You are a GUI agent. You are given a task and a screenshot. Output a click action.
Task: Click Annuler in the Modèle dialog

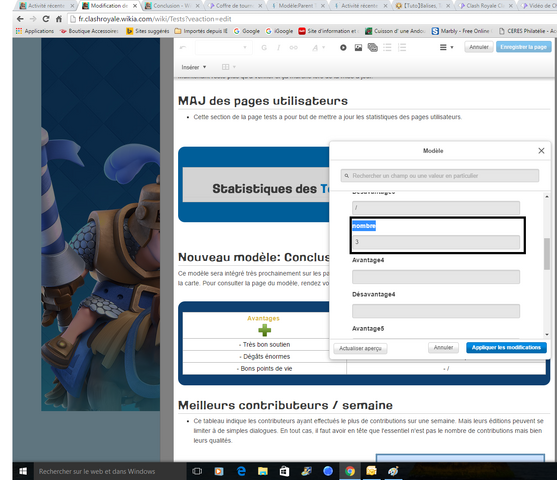coord(443,347)
